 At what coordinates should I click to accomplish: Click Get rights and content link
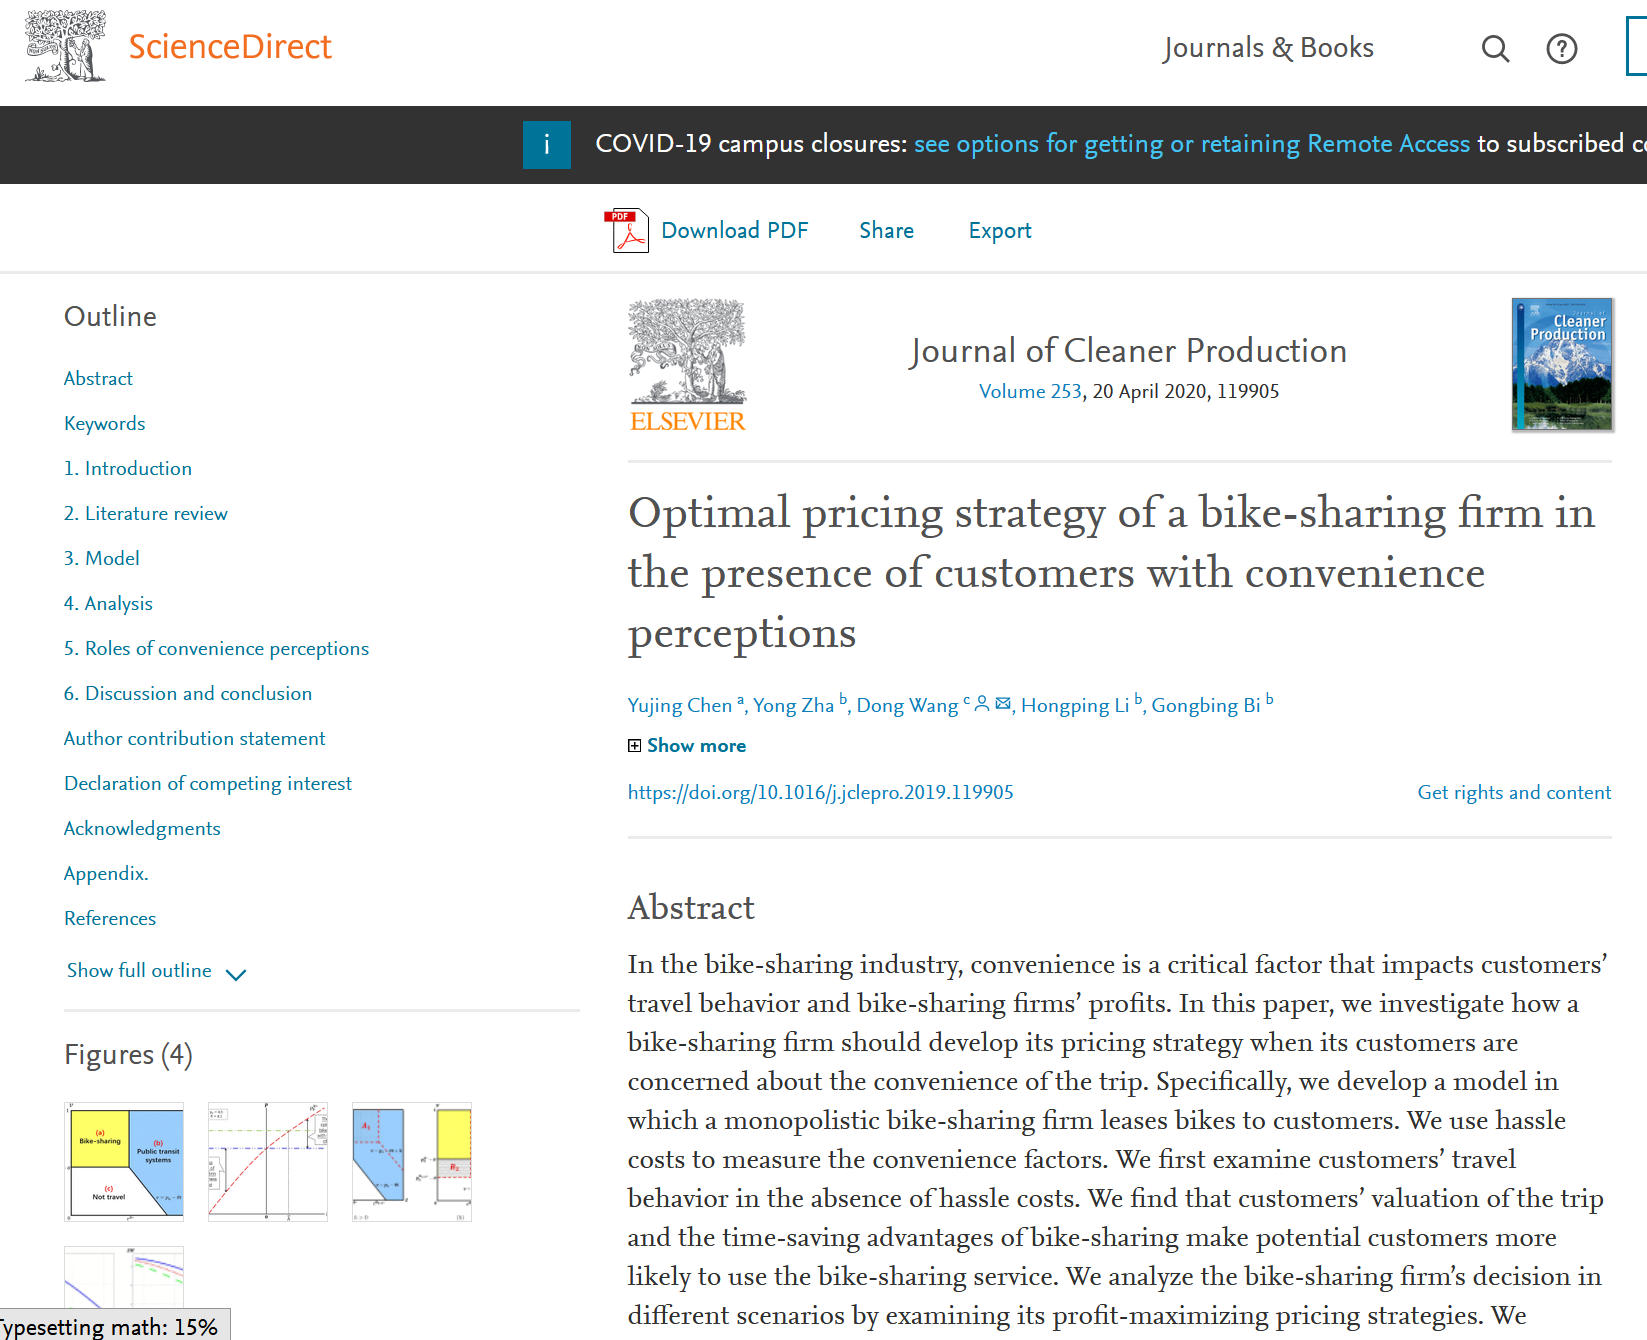click(x=1513, y=792)
